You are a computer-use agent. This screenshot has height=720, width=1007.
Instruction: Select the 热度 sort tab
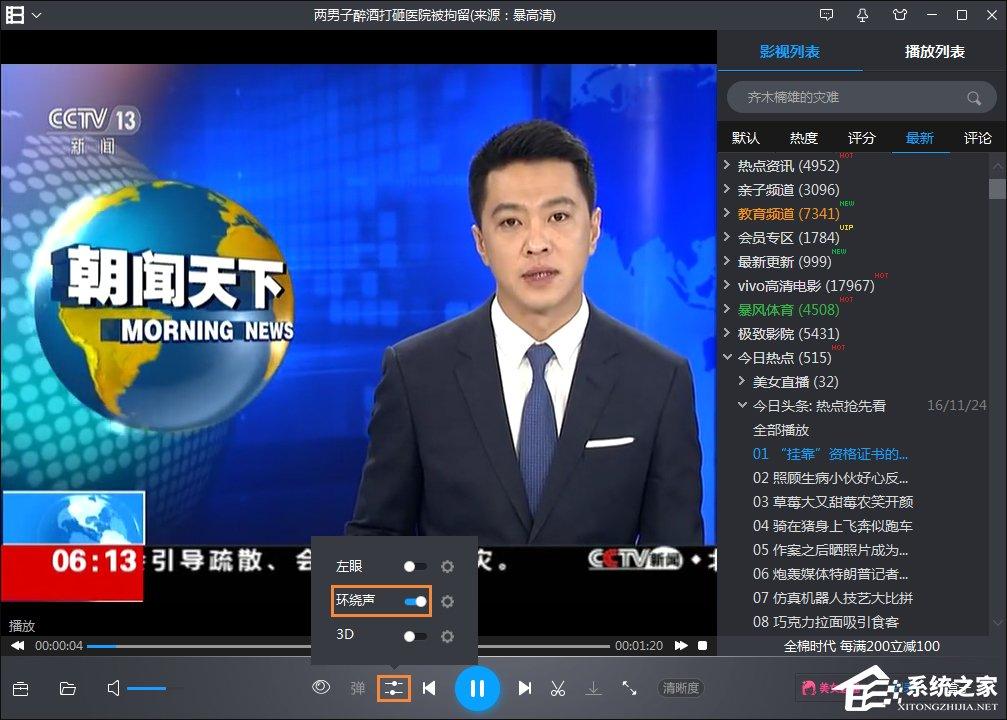tap(803, 138)
